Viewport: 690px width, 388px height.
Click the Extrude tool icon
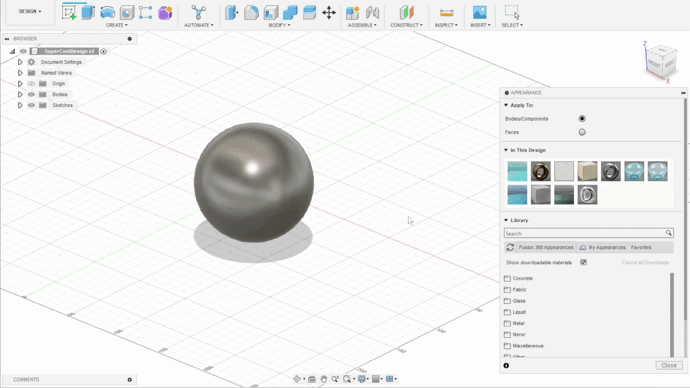88,12
